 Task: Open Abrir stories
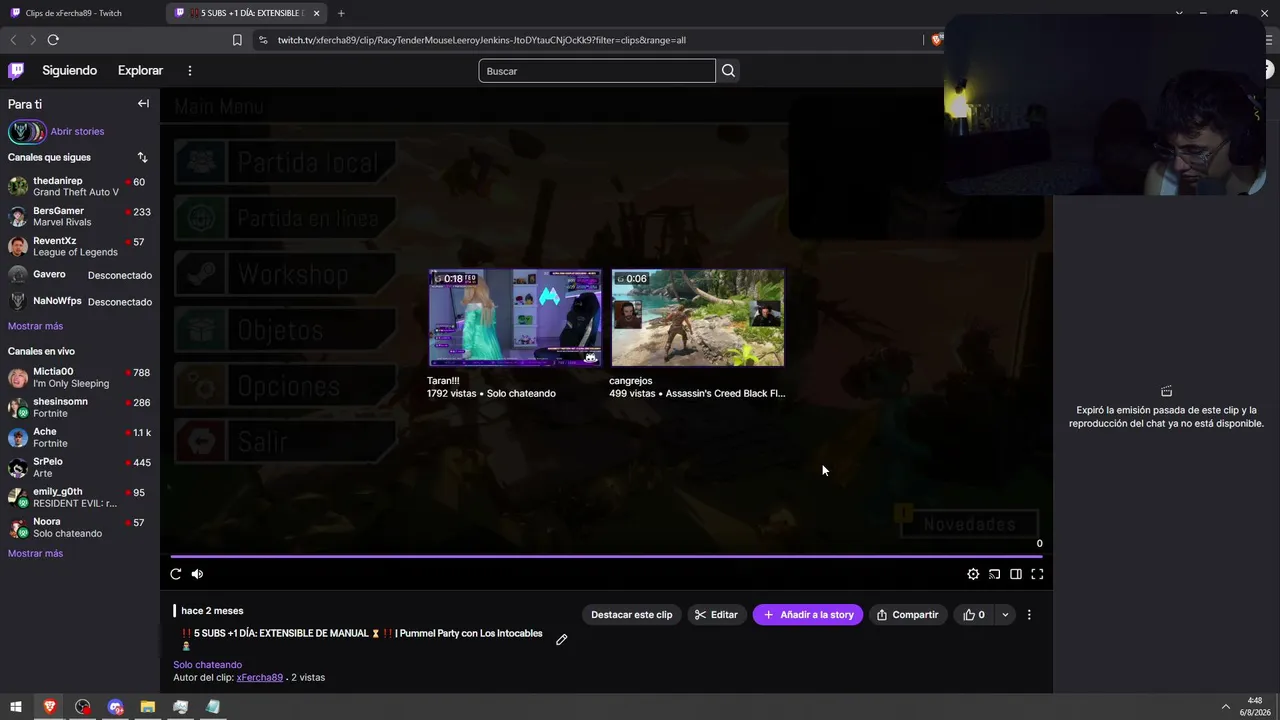[x=77, y=131]
